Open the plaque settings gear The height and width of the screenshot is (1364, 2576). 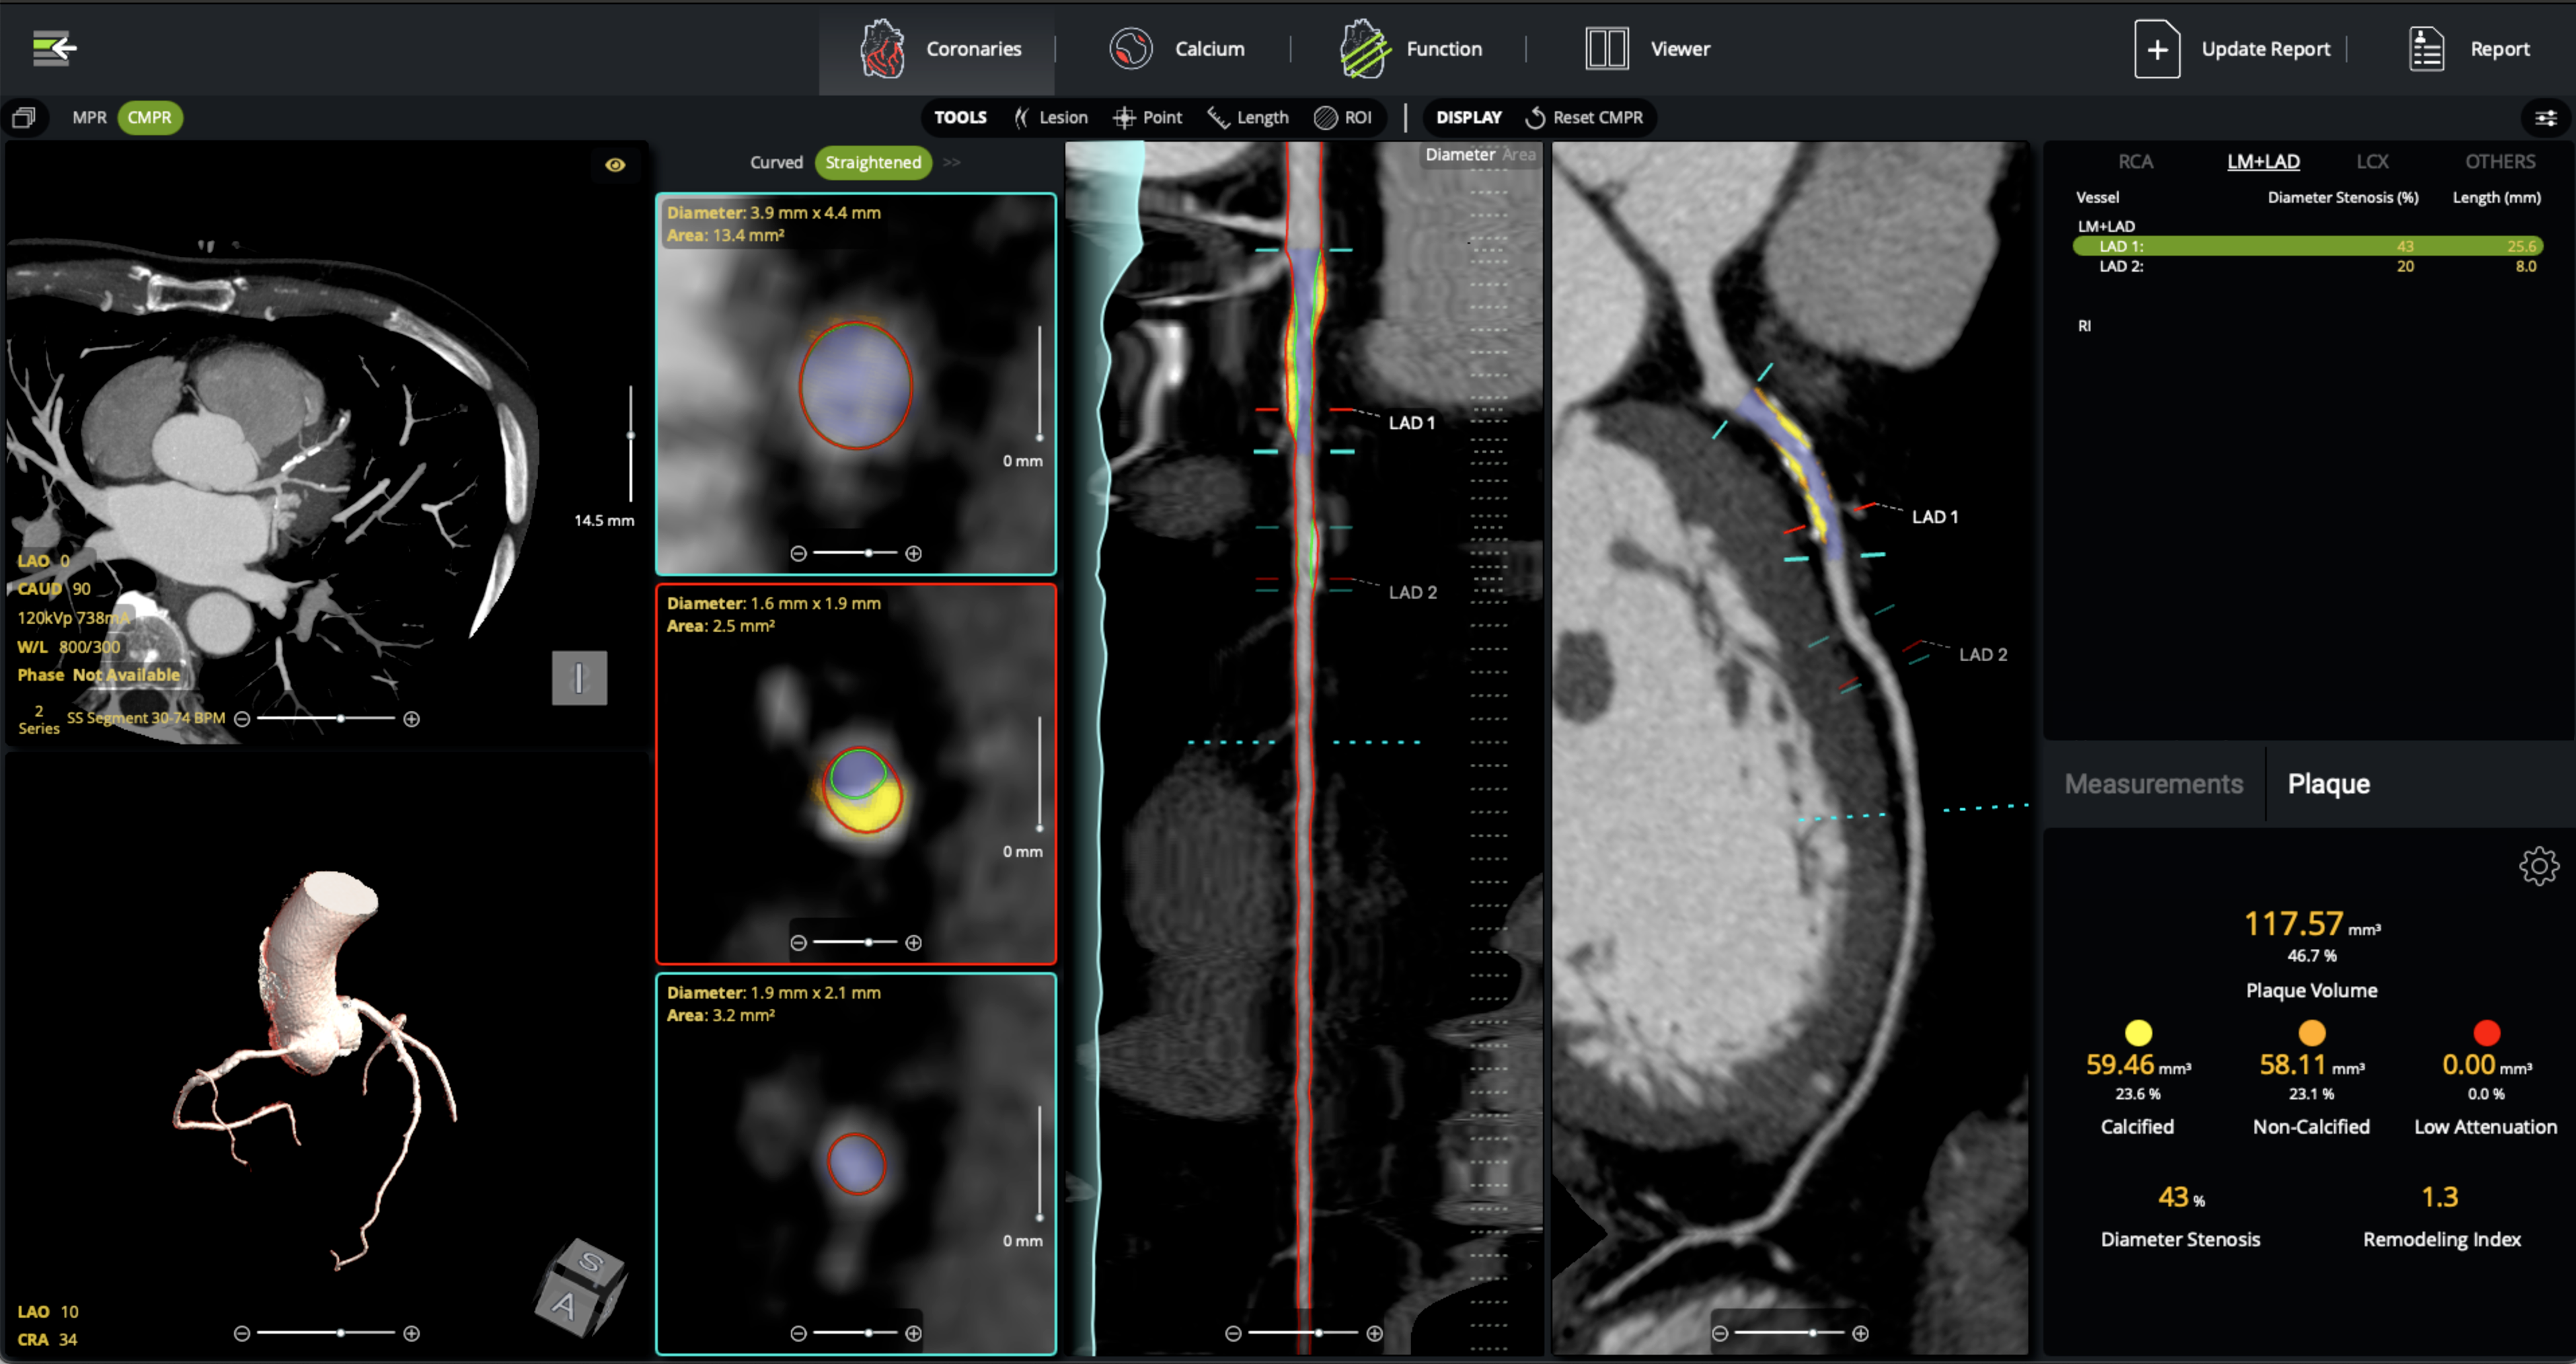pos(2538,865)
